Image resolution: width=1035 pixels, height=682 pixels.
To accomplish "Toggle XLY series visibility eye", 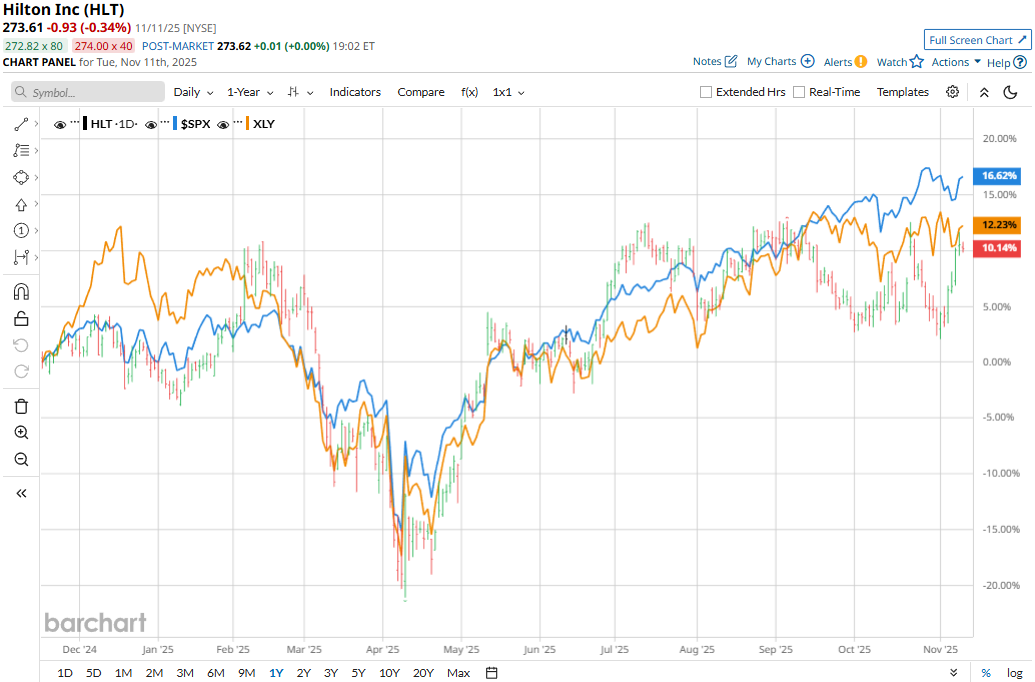I will point(223,124).
